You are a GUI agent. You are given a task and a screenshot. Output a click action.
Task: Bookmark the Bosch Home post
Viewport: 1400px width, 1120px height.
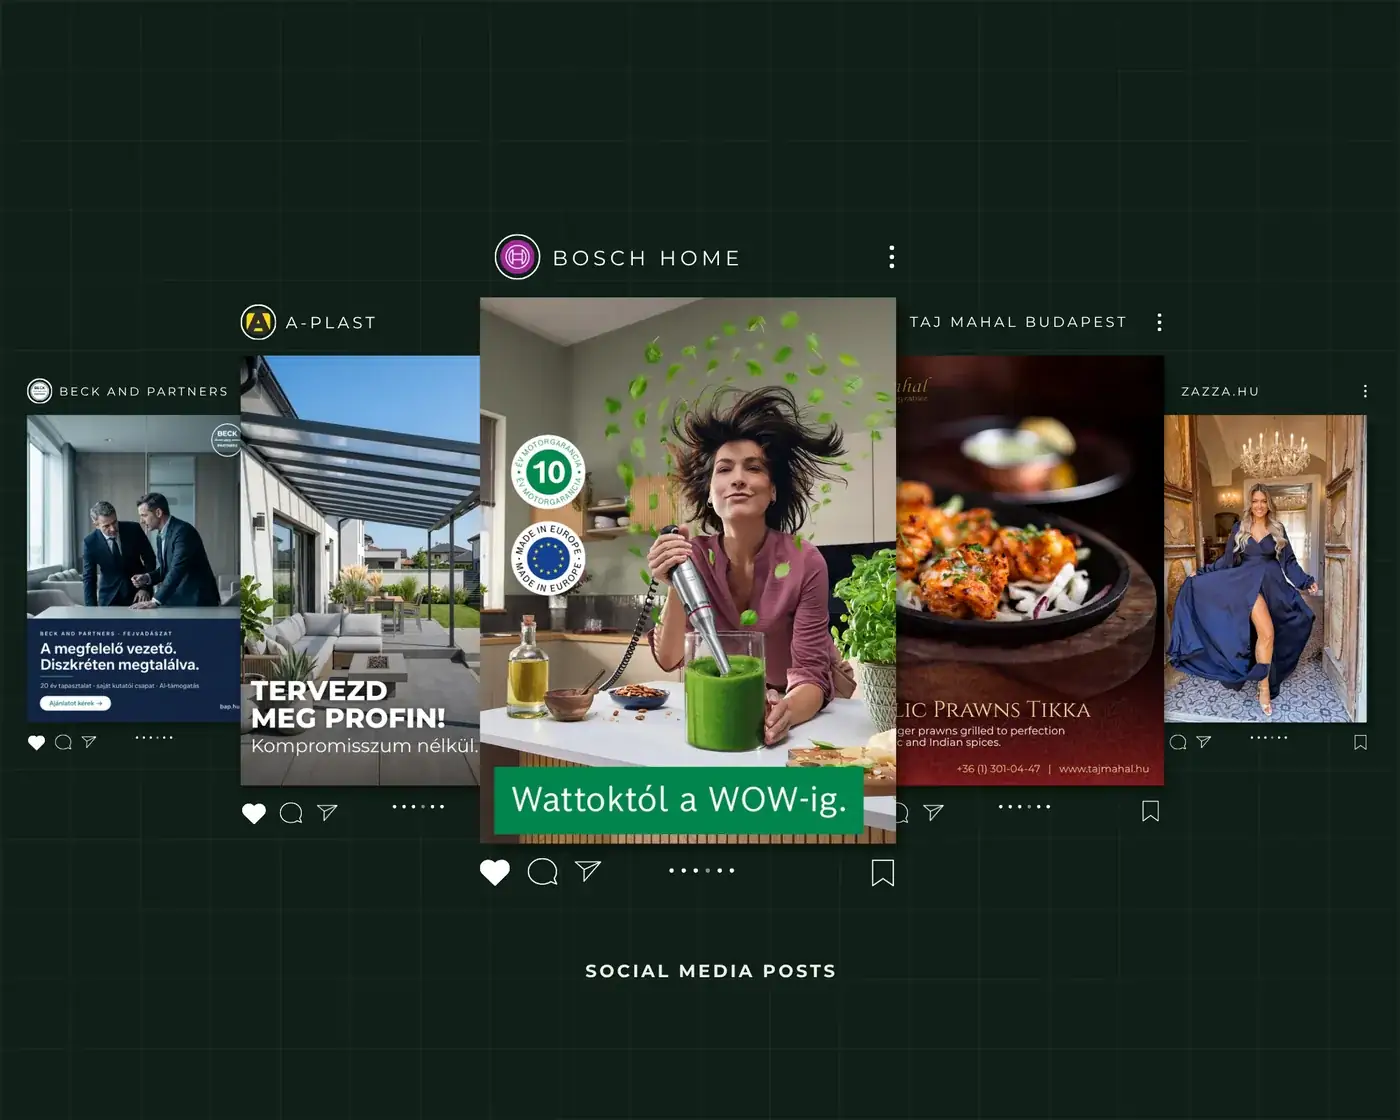[882, 873]
